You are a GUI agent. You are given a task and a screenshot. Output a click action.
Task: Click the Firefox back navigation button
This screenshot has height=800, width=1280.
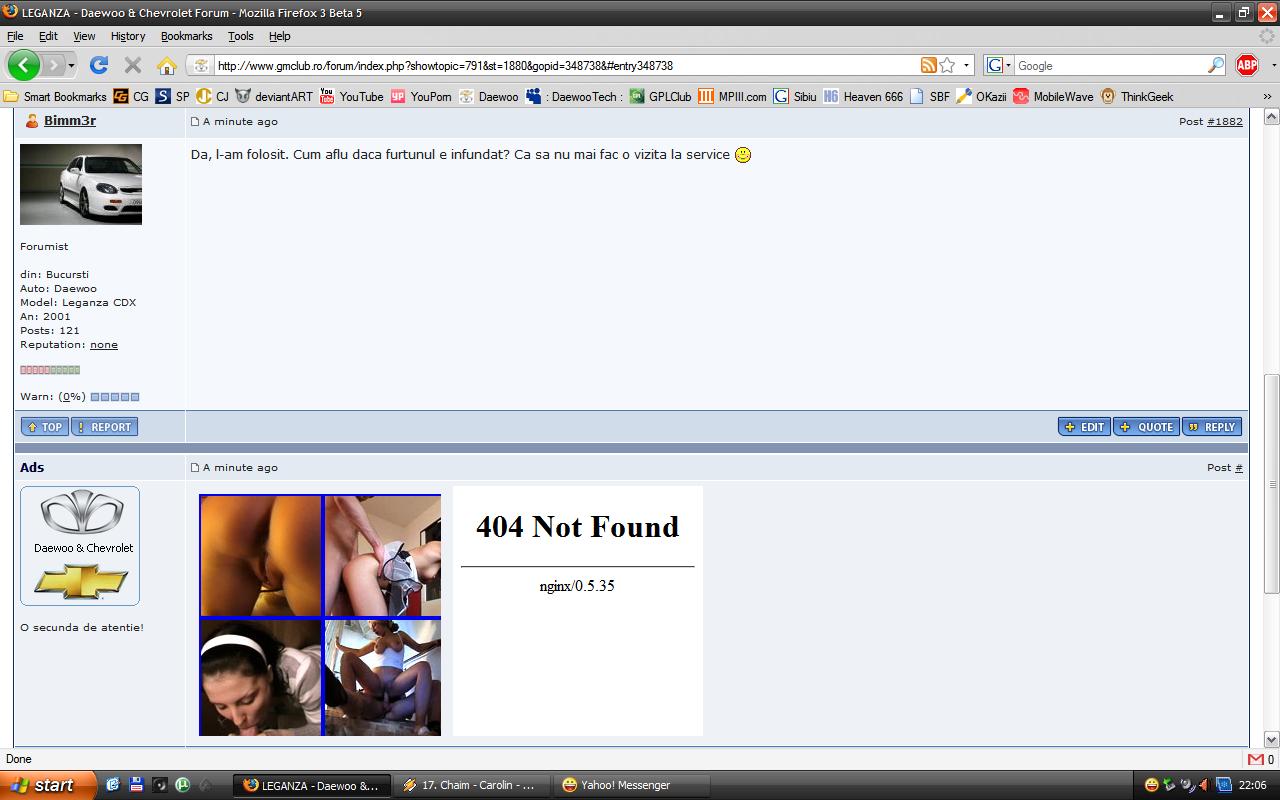24,65
